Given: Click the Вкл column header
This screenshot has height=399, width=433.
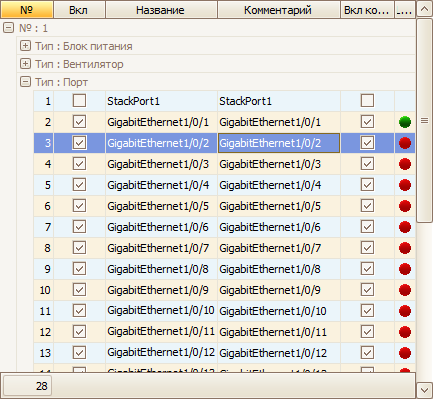Looking at the screenshot, I should [79, 9].
